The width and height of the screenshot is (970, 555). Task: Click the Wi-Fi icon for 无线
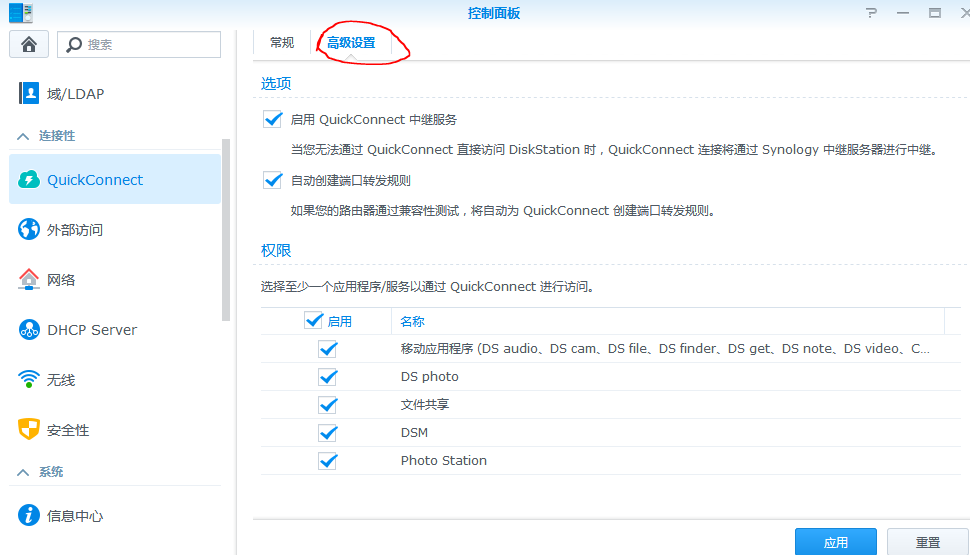(x=28, y=379)
